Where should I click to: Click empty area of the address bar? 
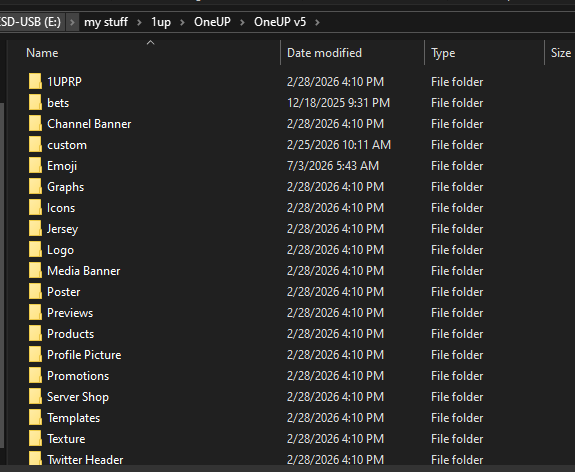click(x=447, y=22)
